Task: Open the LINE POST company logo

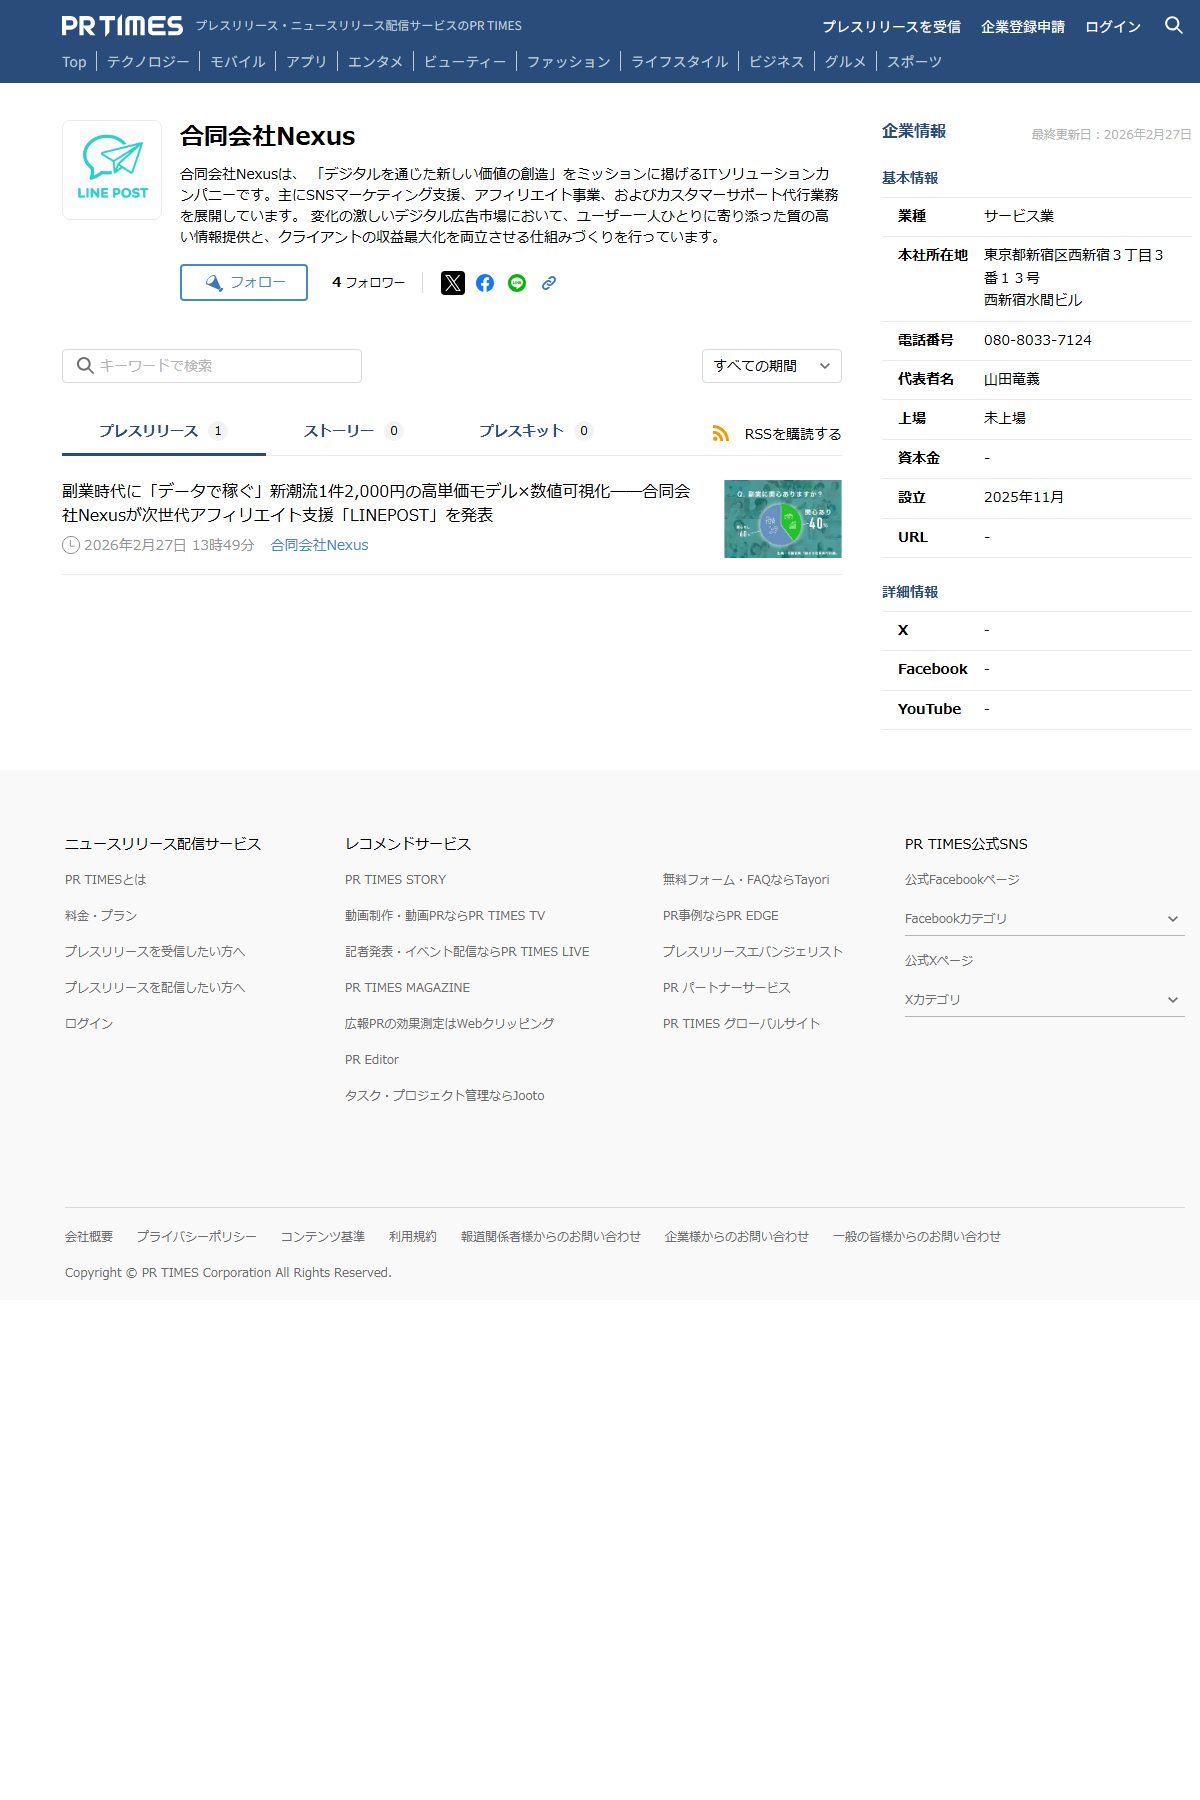Action: click(x=112, y=170)
